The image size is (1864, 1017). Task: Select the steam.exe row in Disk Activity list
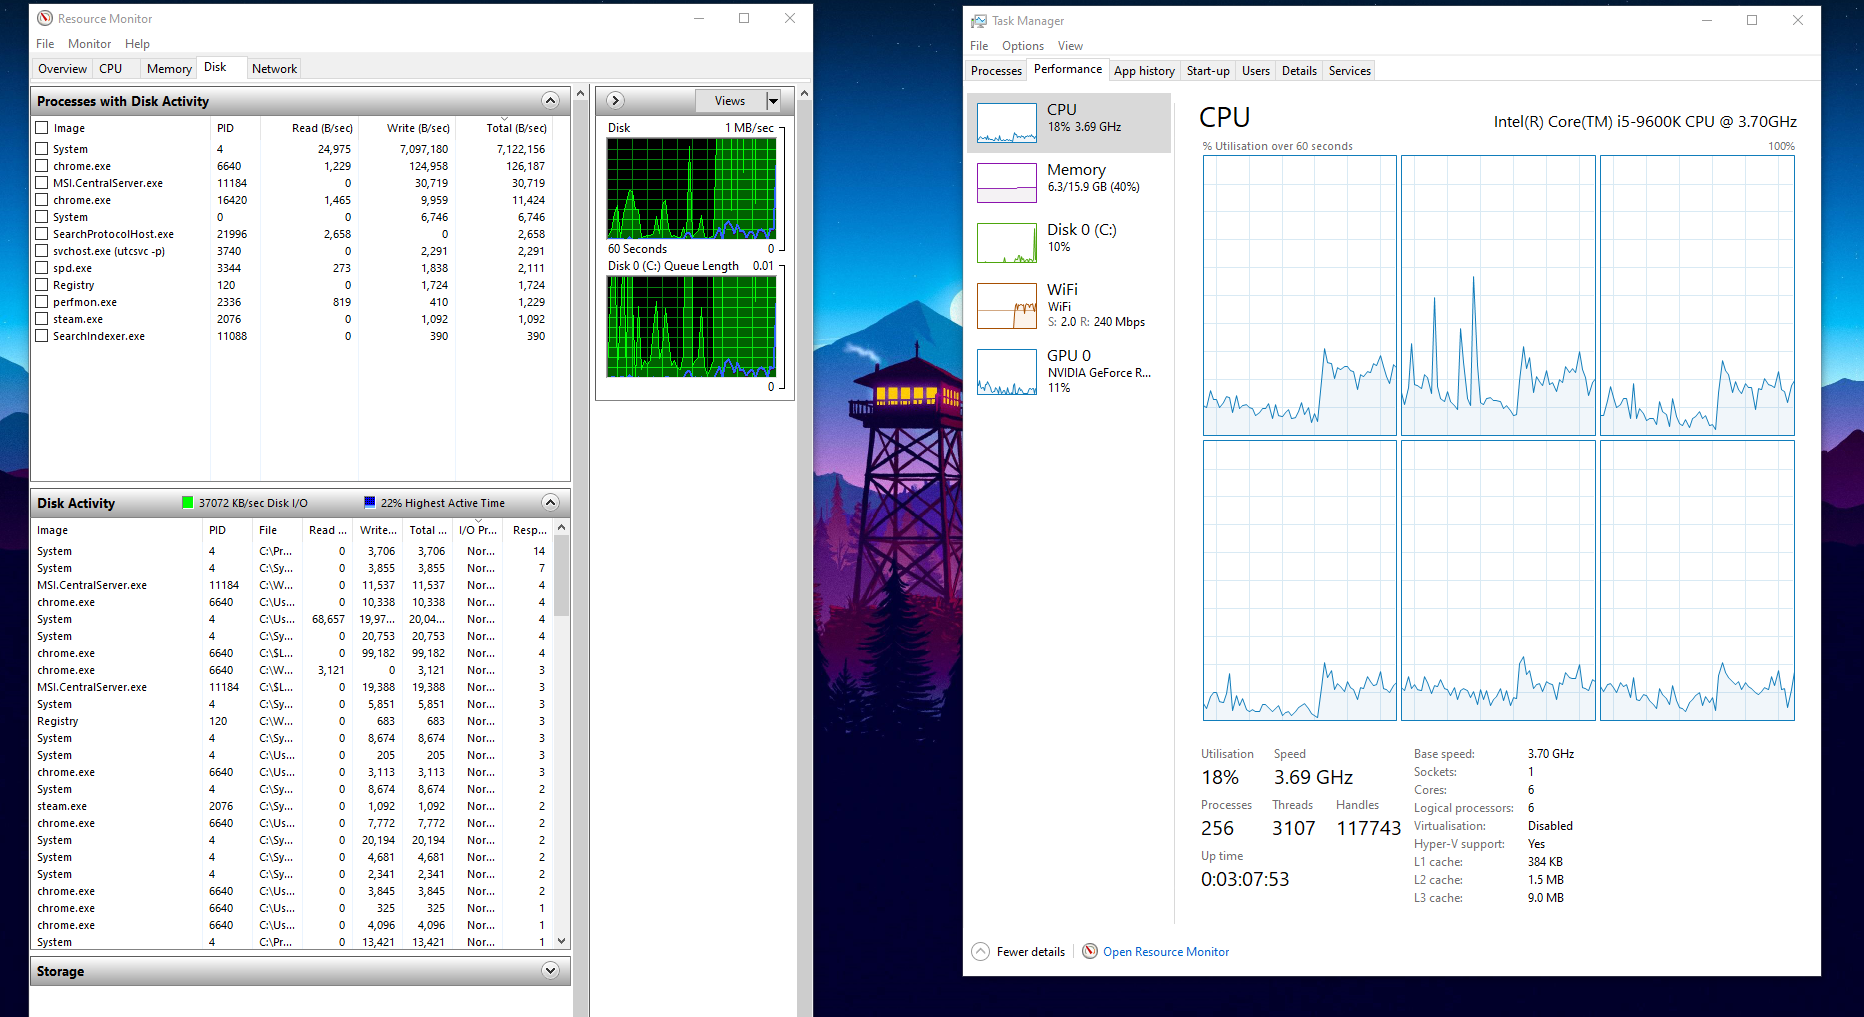[292, 806]
